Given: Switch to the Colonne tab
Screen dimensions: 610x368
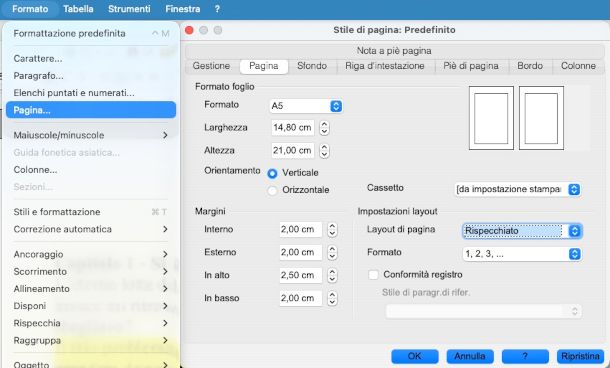Looking at the screenshot, I should click(578, 66).
